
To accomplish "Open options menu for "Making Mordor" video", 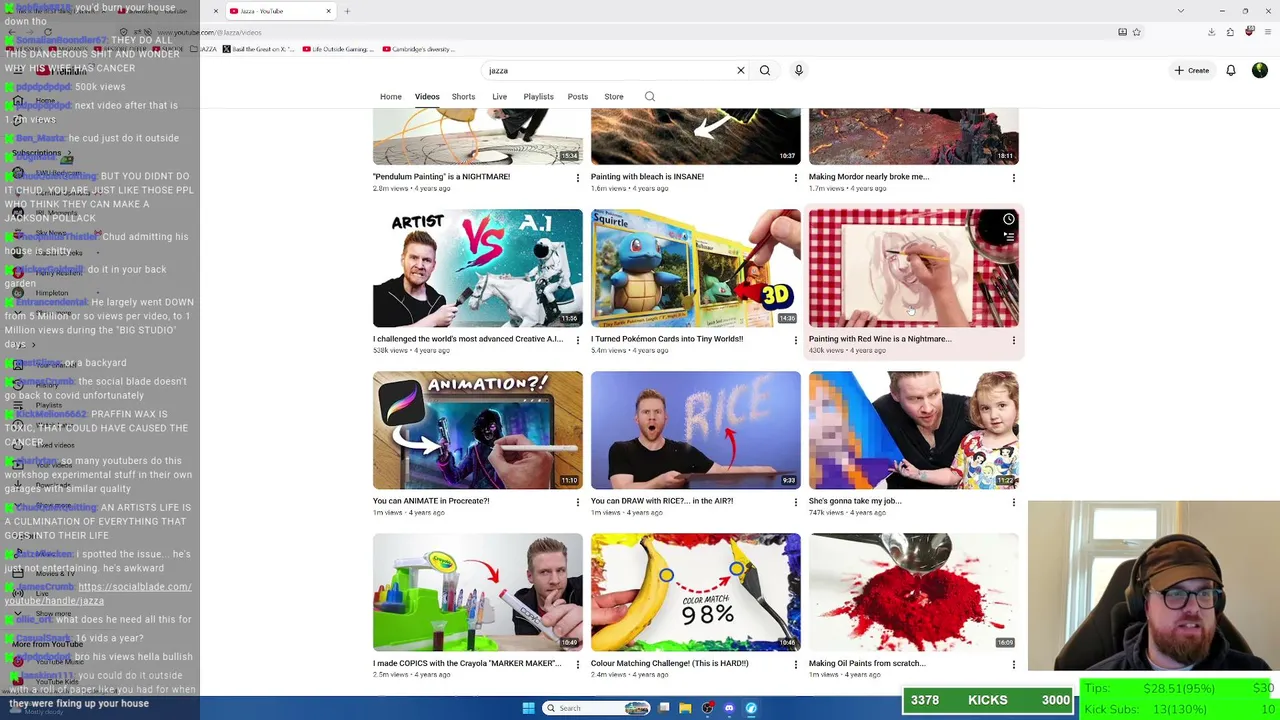I will pos(1014,178).
